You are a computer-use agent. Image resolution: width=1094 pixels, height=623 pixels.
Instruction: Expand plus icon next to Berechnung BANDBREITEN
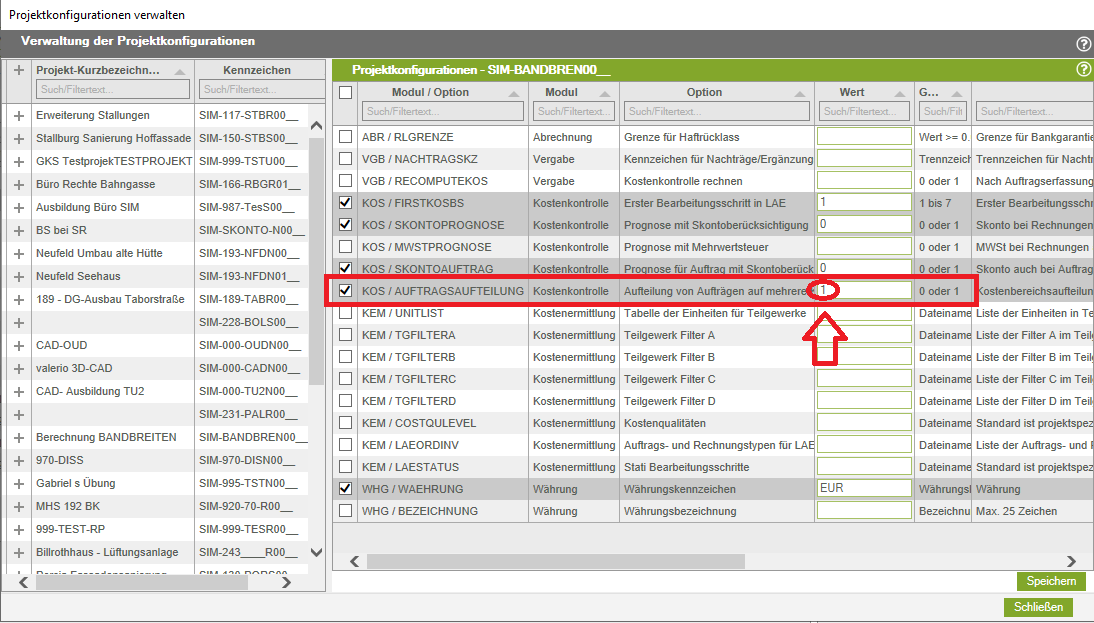[19, 438]
